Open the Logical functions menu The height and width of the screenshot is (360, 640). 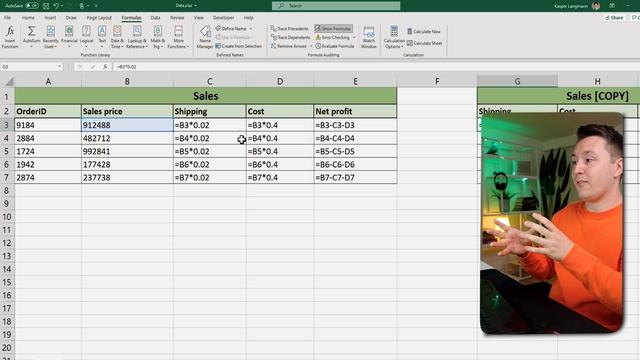click(x=86, y=37)
